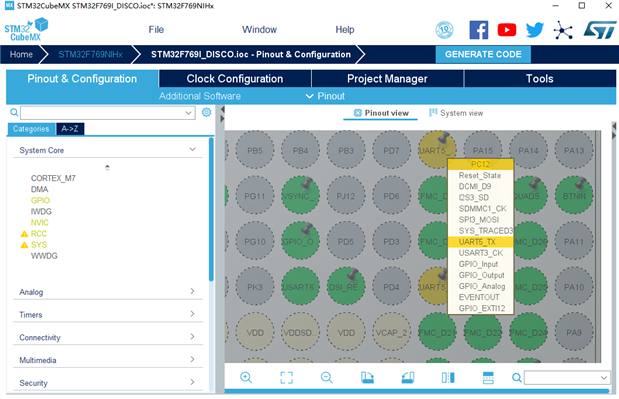Switch to System view toggle

[456, 113]
